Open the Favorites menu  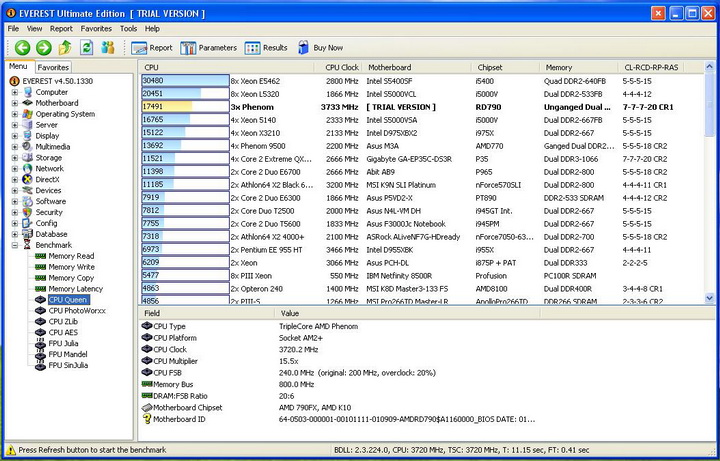(96, 28)
